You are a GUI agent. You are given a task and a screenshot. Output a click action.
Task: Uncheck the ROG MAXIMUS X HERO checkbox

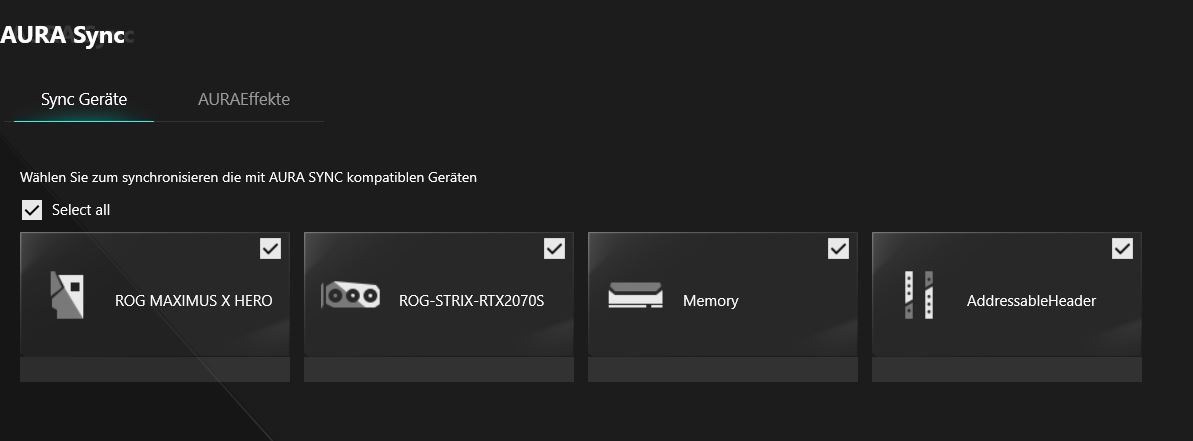coord(270,249)
